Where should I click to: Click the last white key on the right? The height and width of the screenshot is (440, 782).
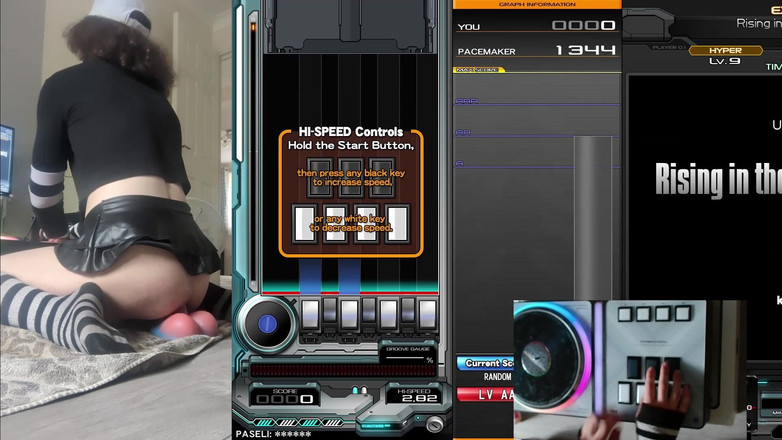click(427, 314)
